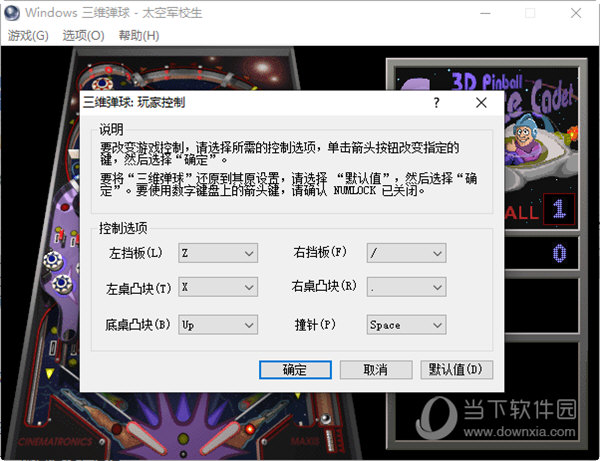The image size is (600, 461).
Task: Click the ball number 1 display
Action: point(559,209)
